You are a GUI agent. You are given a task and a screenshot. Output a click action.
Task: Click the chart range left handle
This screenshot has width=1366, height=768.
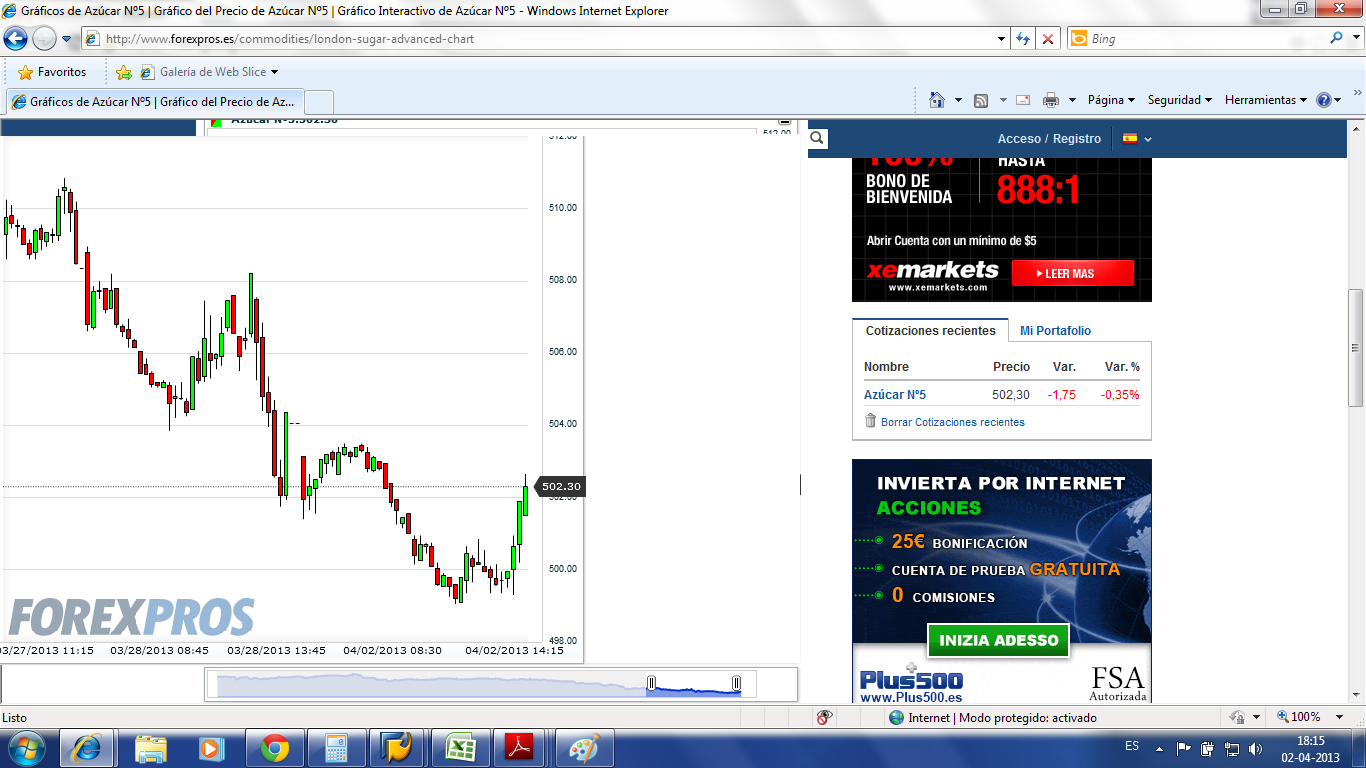point(651,683)
